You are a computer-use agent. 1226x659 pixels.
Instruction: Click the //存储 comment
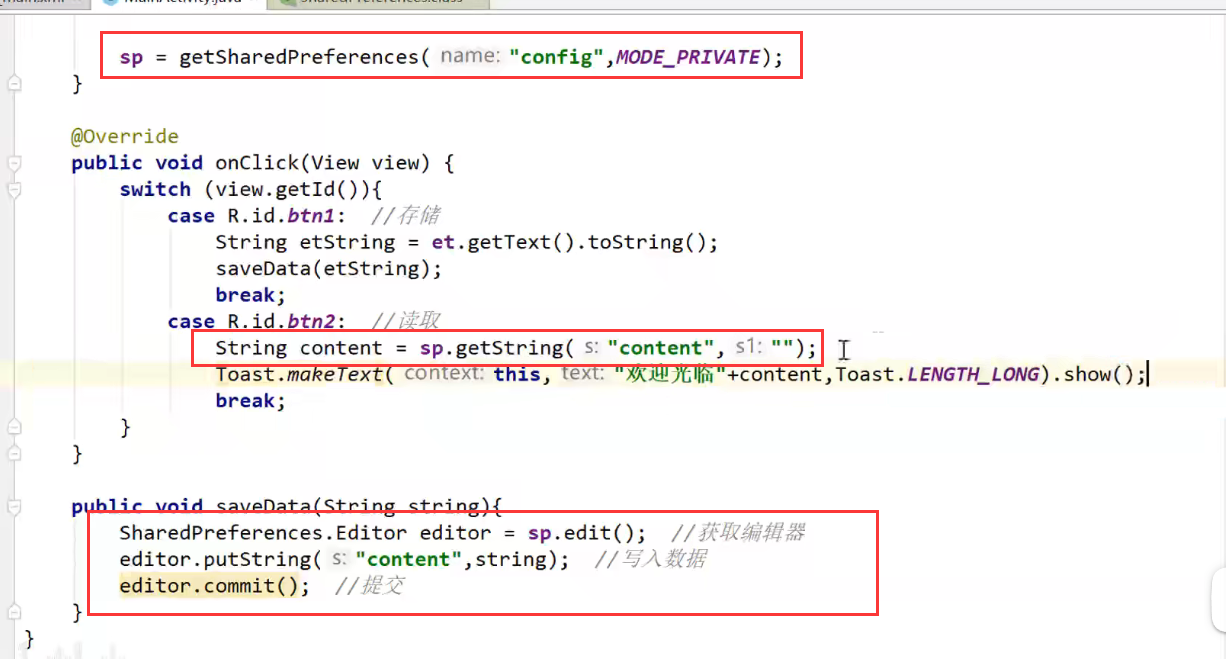pyautogui.click(x=405, y=216)
